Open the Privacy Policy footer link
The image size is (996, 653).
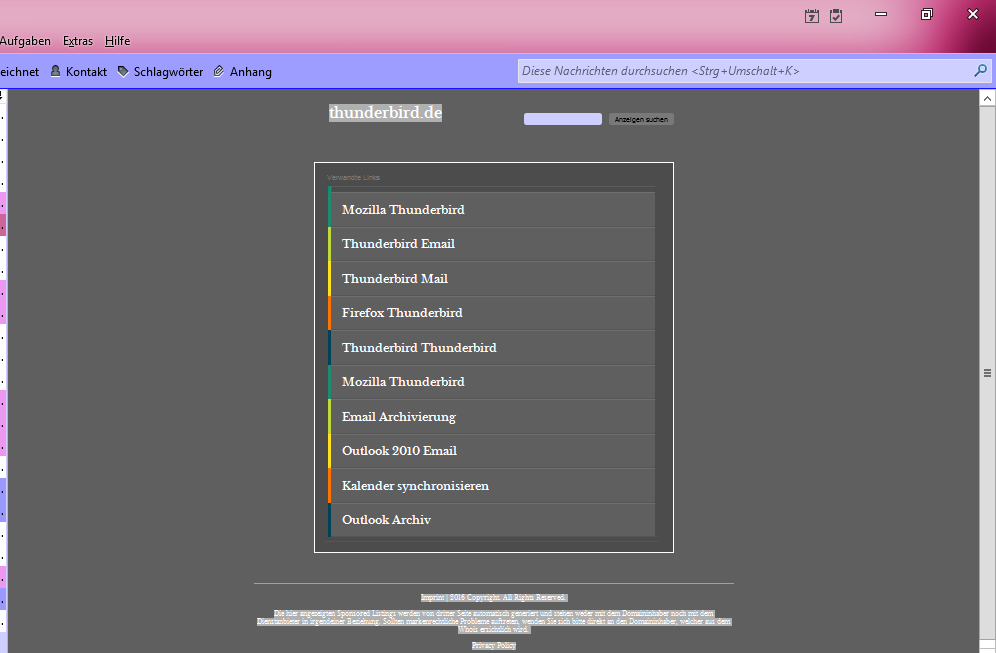pos(494,645)
